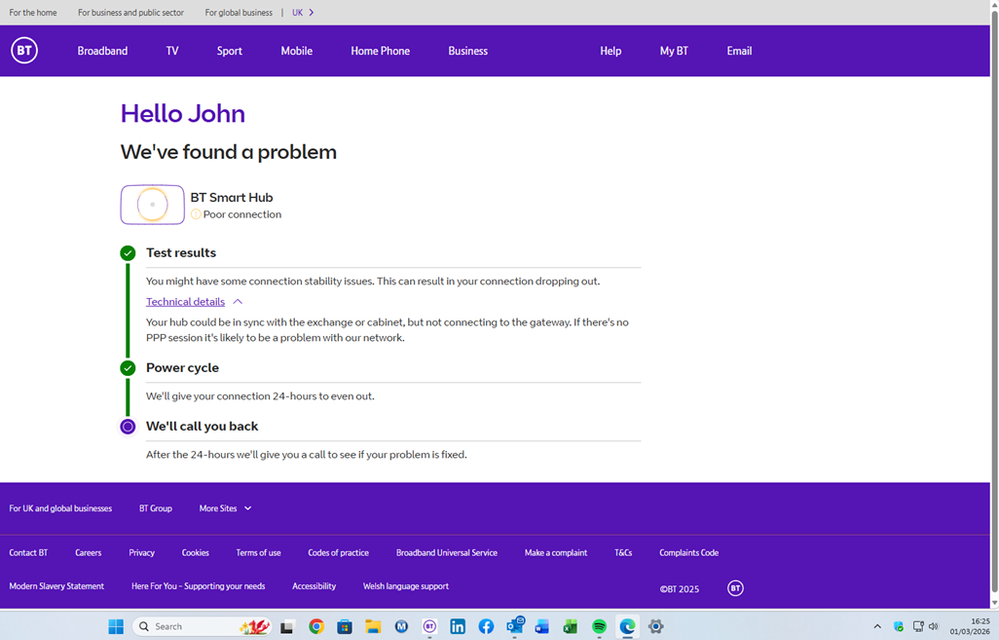Select the For the home tab

(x=33, y=12)
